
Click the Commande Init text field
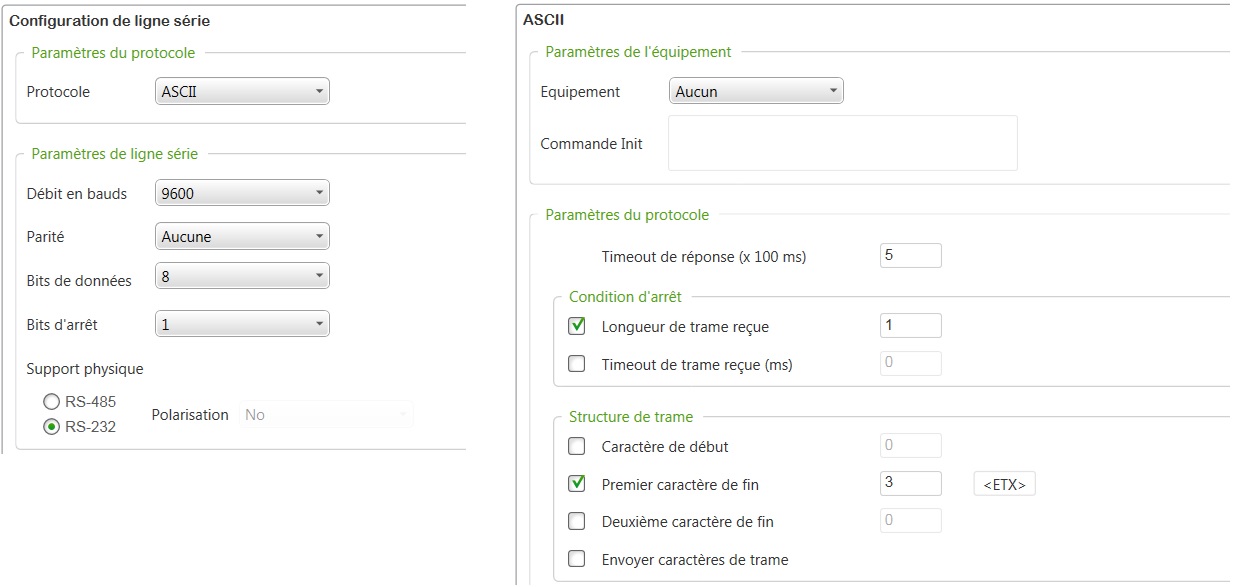(x=842, y=143)
